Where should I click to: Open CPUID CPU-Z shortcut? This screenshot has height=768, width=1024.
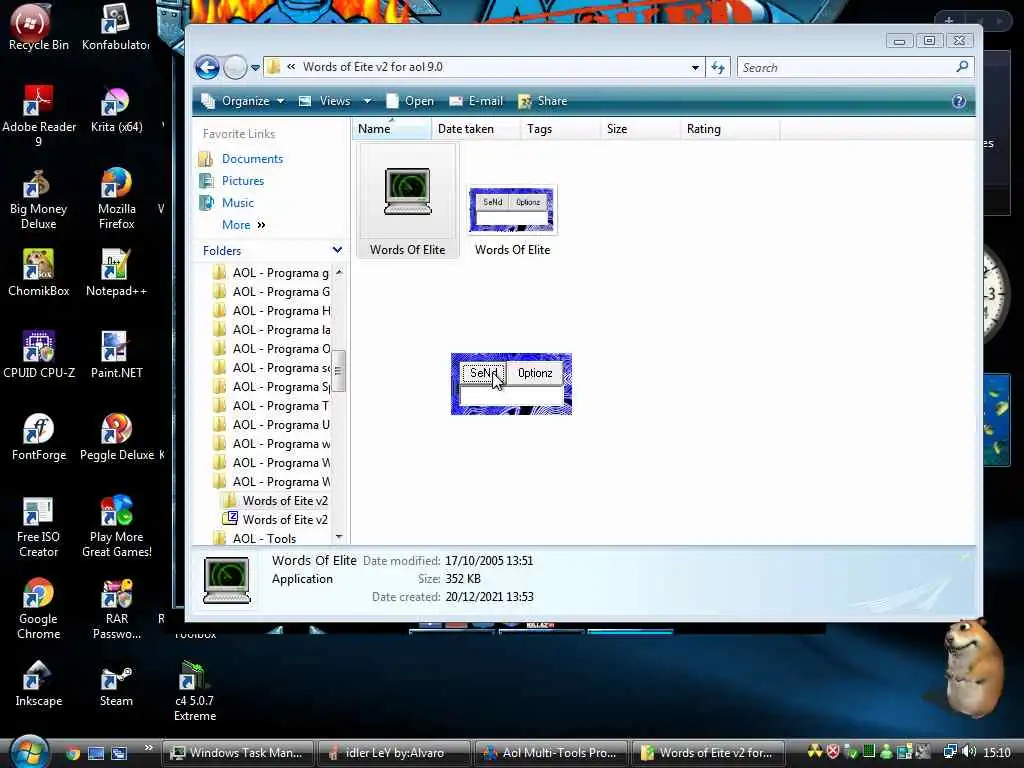coord(38,355)
